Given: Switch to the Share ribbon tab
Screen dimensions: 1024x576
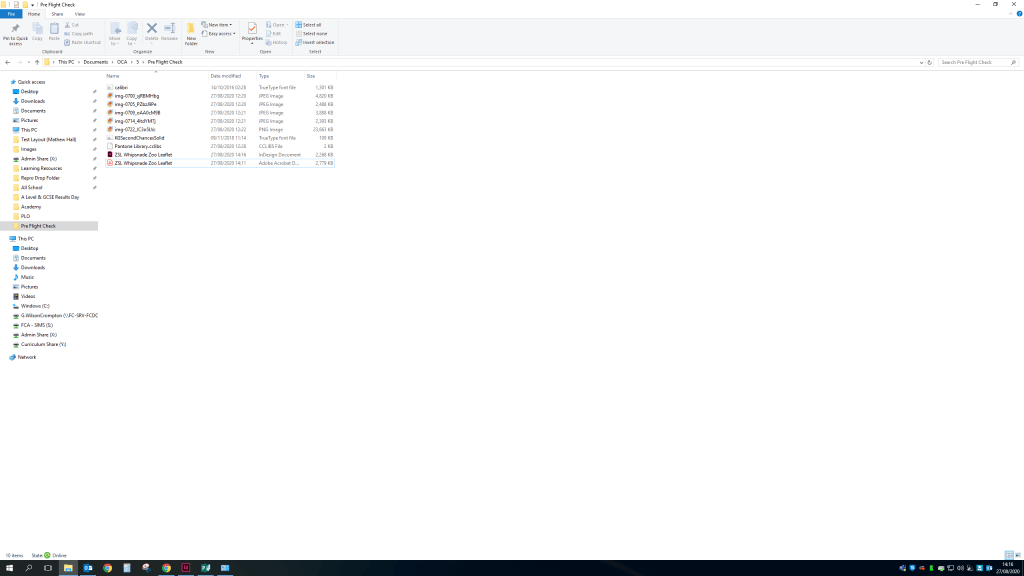Looking at the screenshot, I should 57,14.
